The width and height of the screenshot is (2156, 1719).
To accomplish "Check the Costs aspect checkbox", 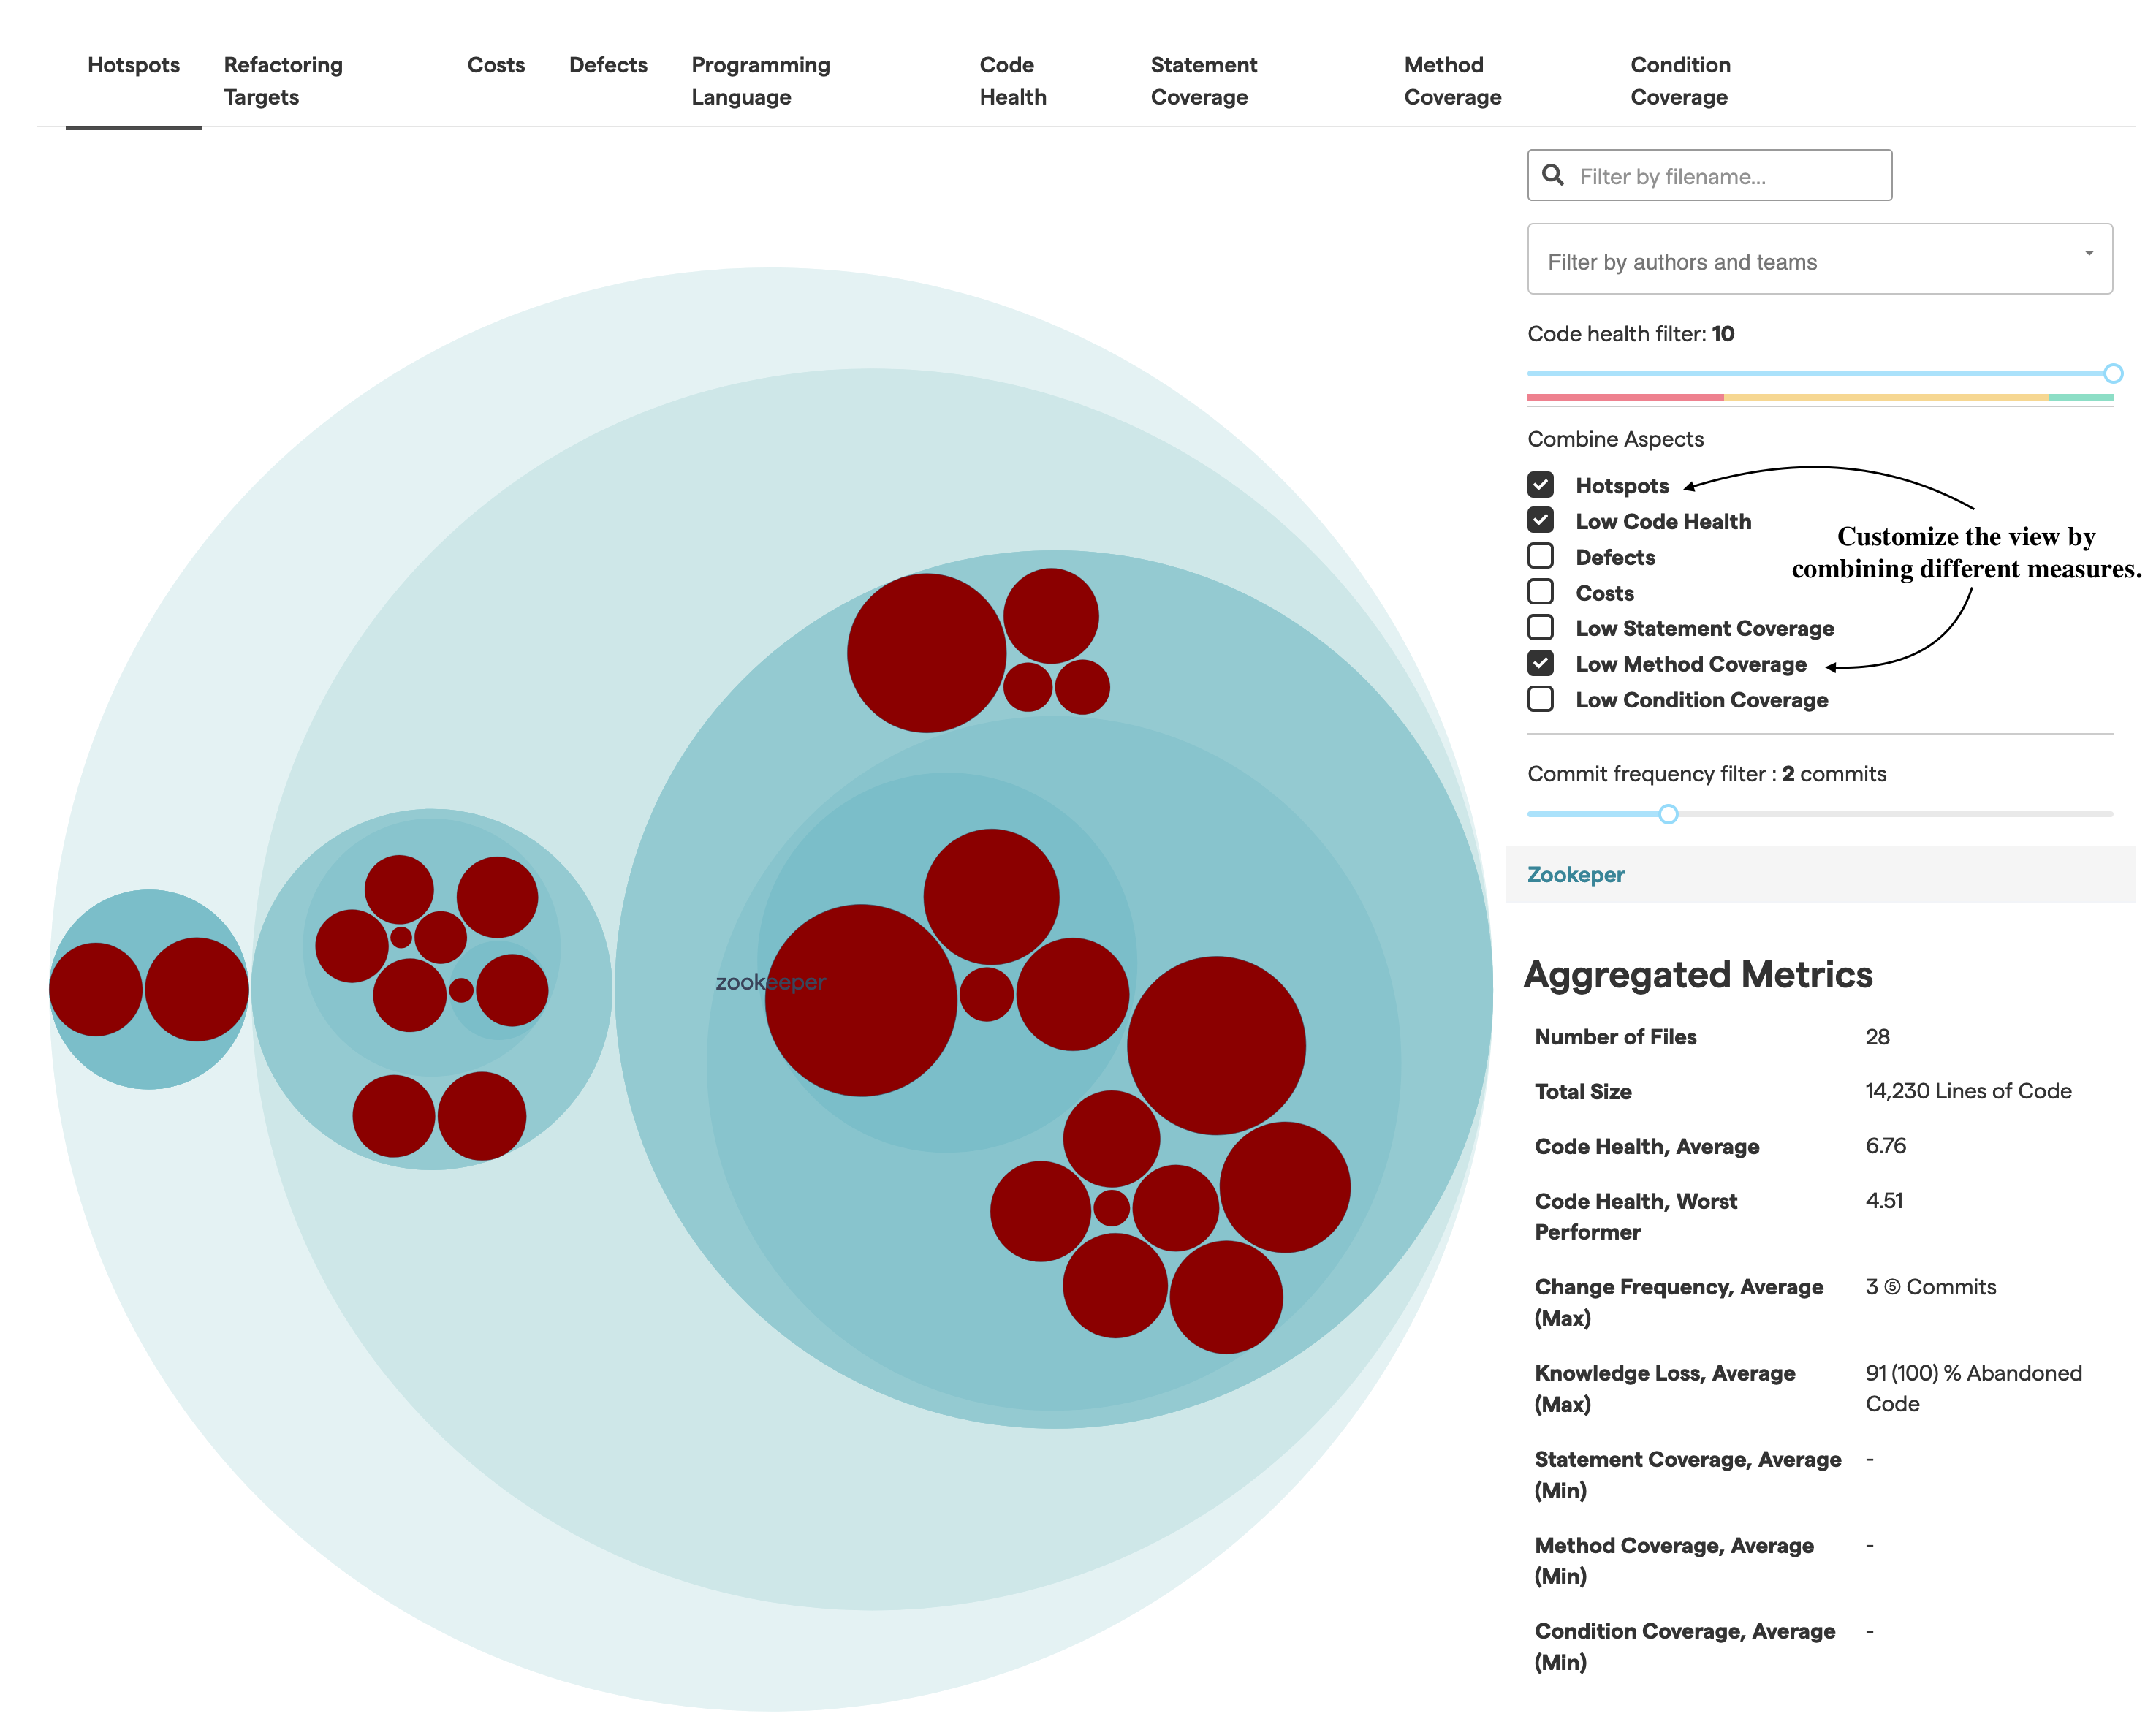I will (1540, 592).
